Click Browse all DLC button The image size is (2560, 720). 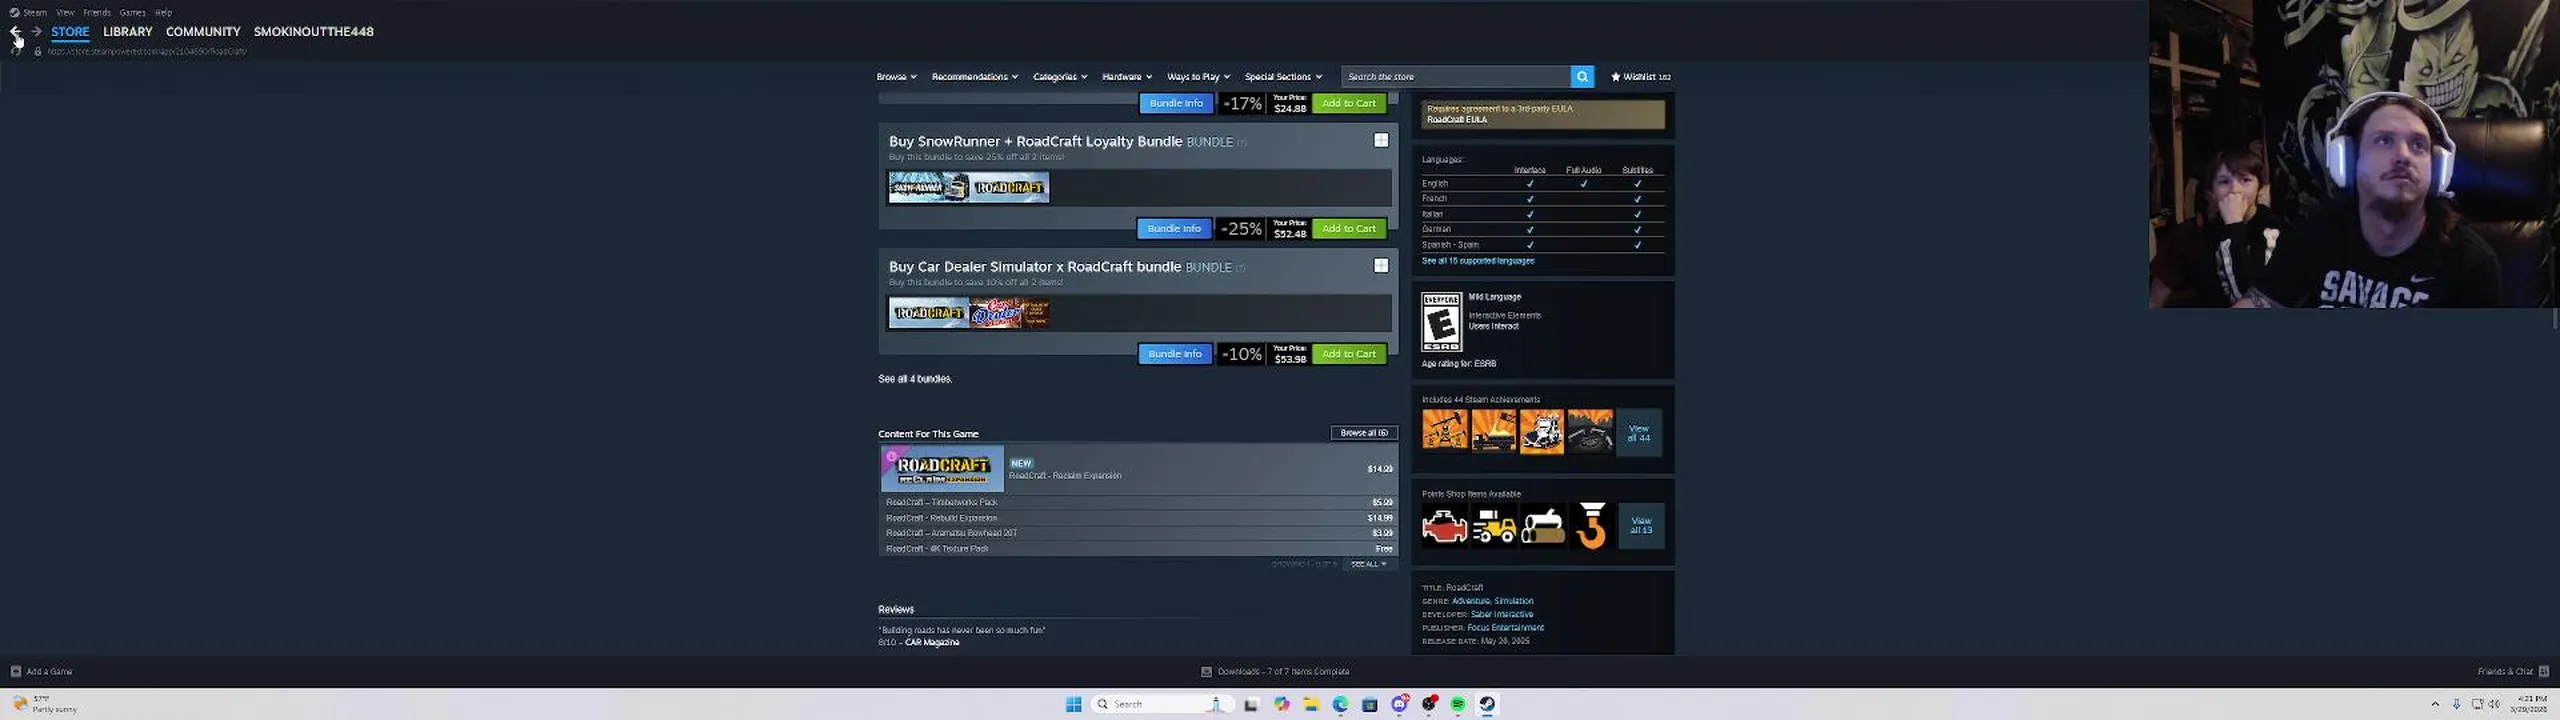pyautogui.click(x=1364, y=432)
